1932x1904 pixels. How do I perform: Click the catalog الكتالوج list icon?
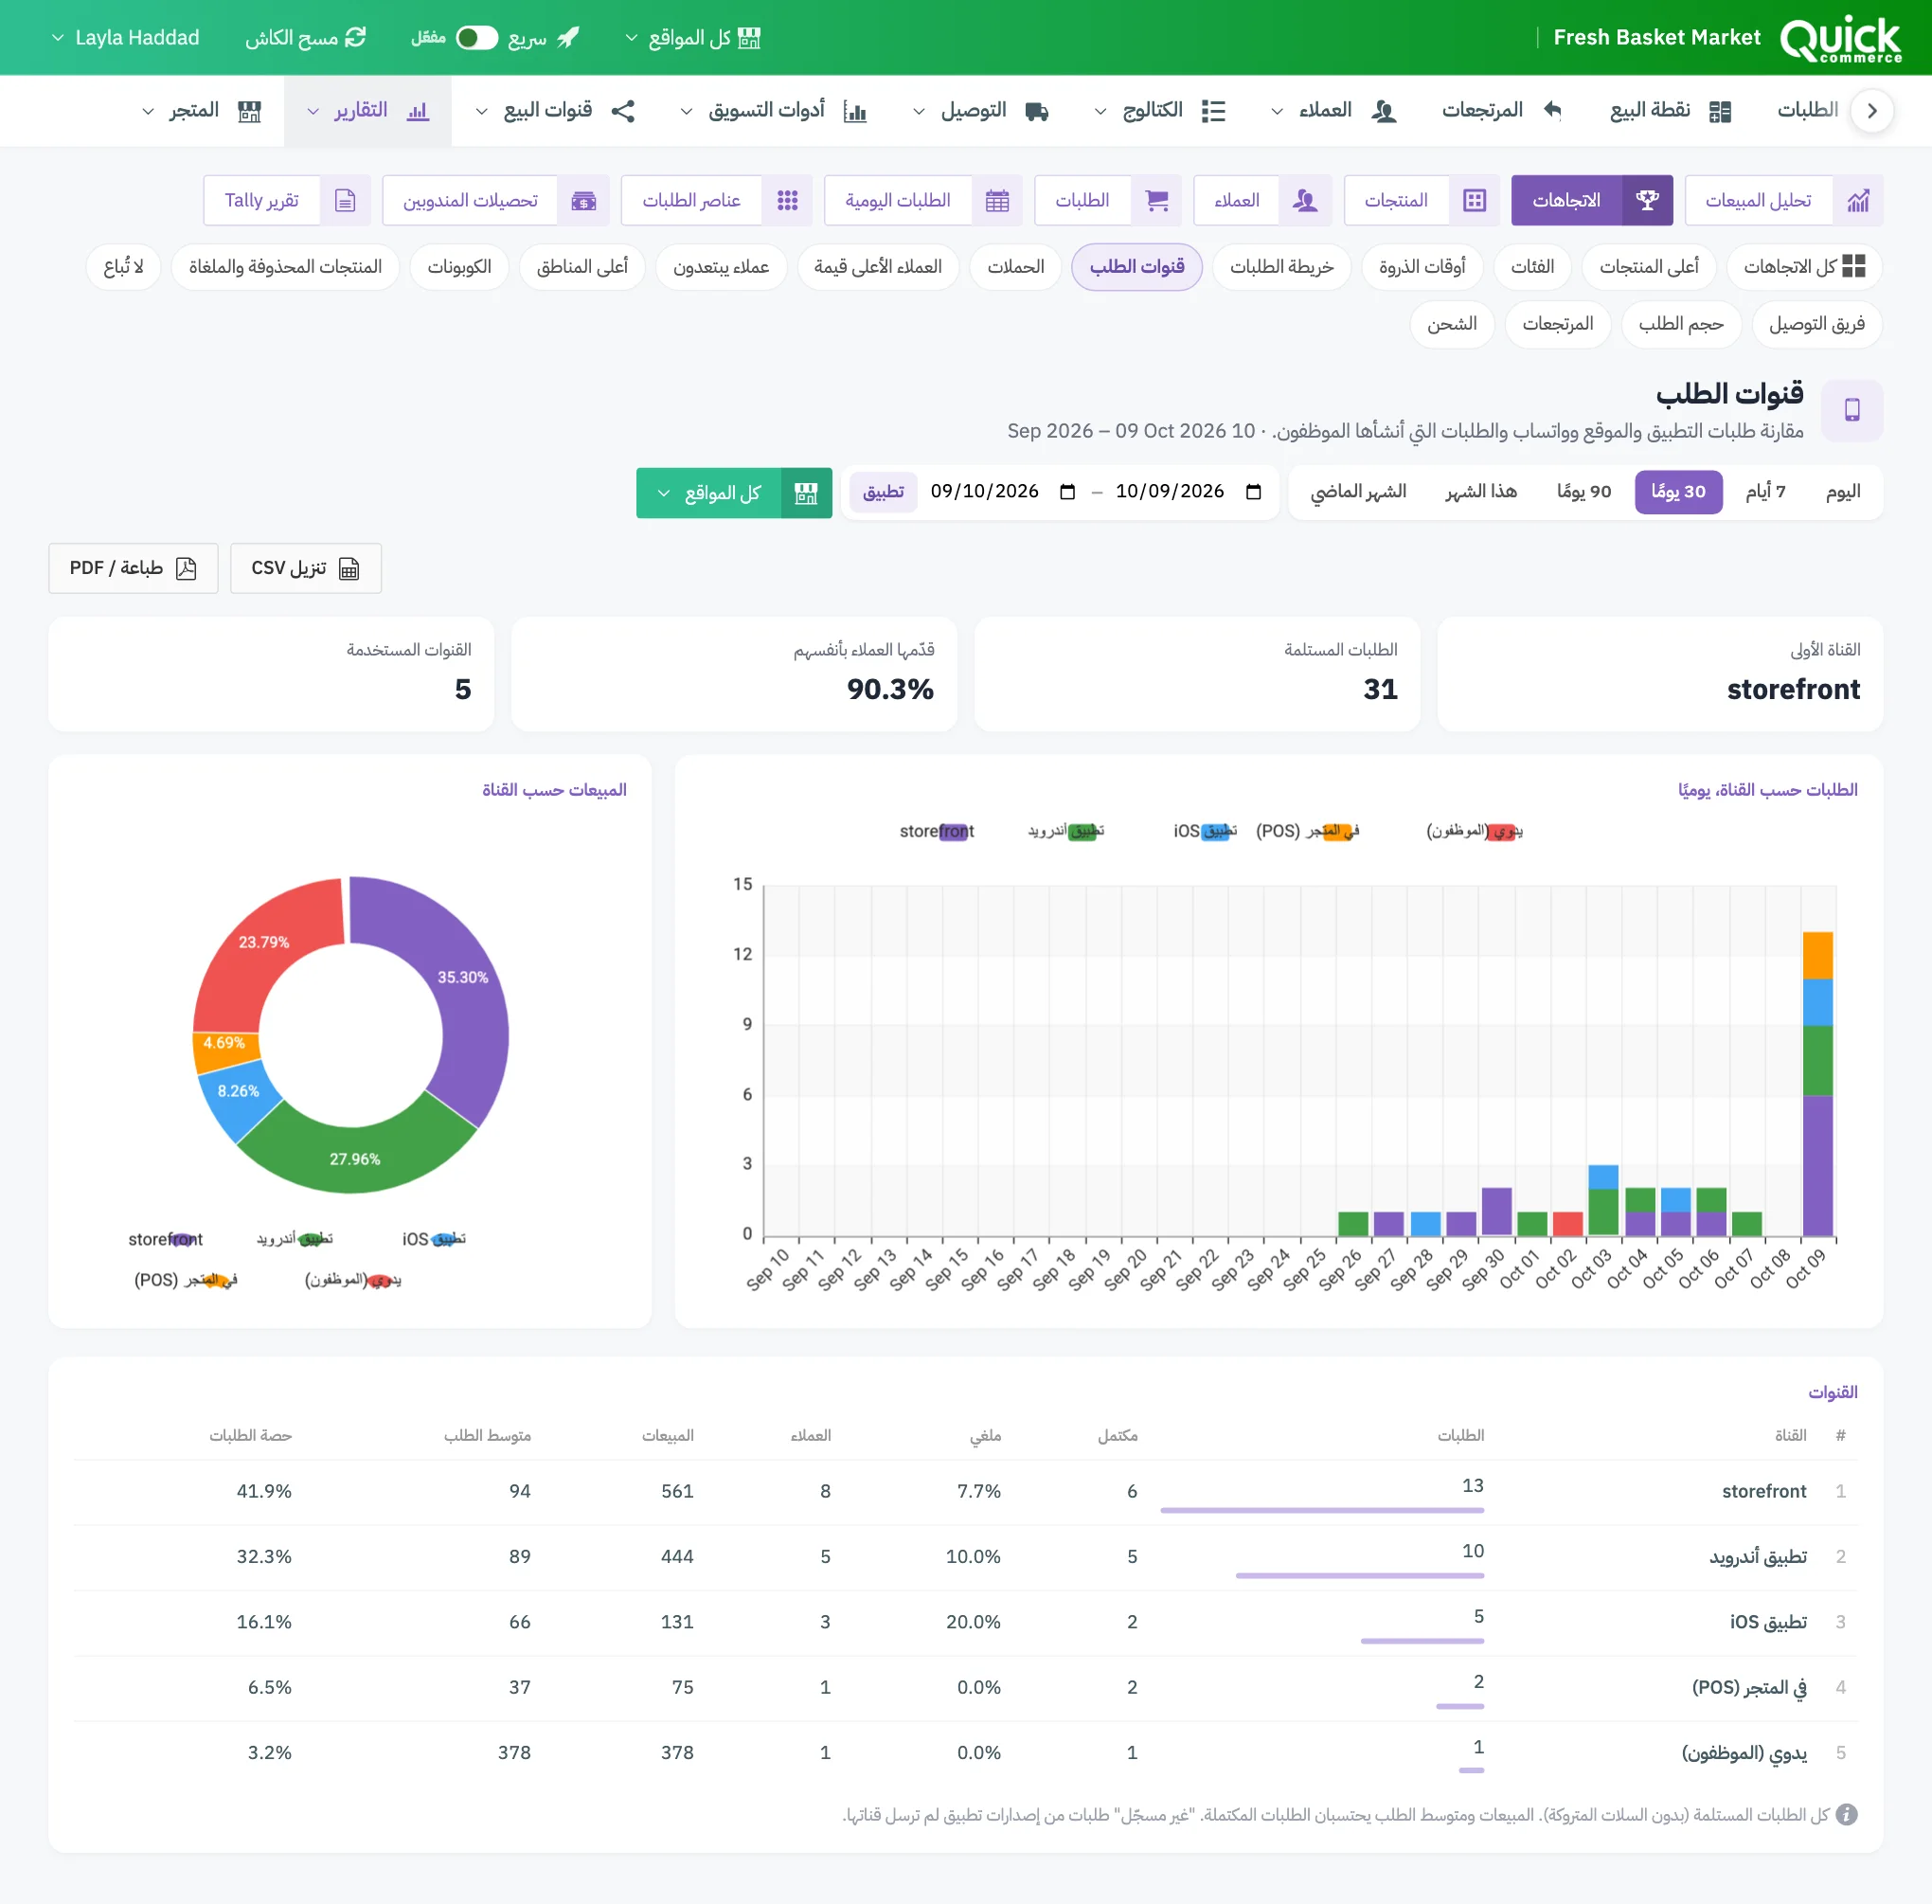point(1213,111)
